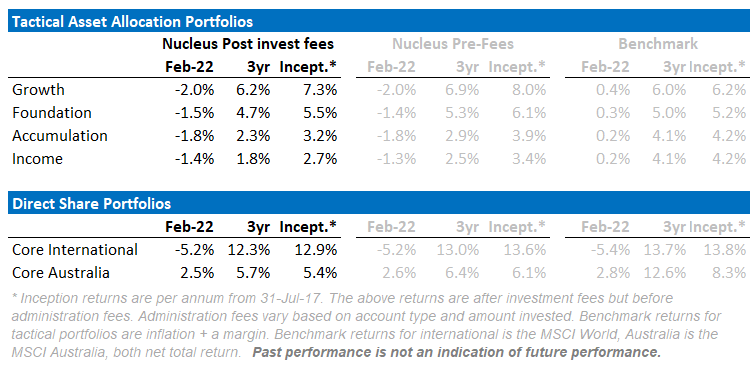Click the Nucleus Post invest fees heading
This screenshot has width=756, height=369.
coord(248,44)
